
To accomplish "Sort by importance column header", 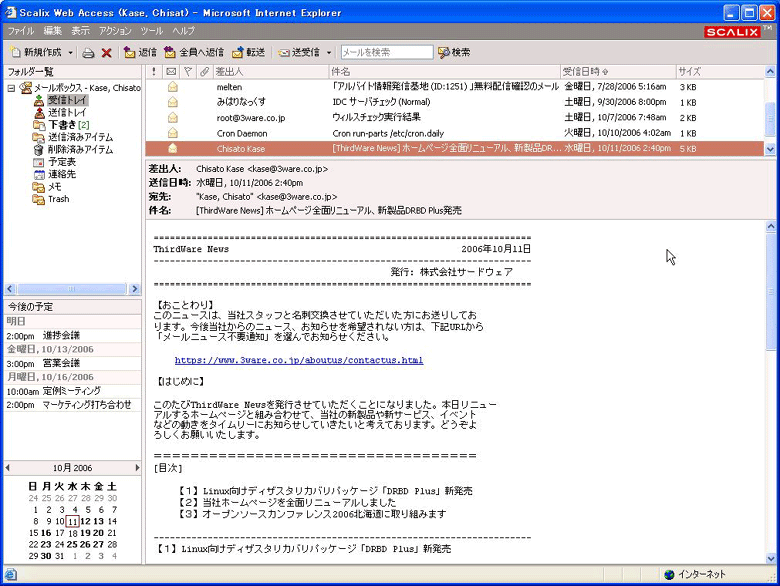I will 154,72.
